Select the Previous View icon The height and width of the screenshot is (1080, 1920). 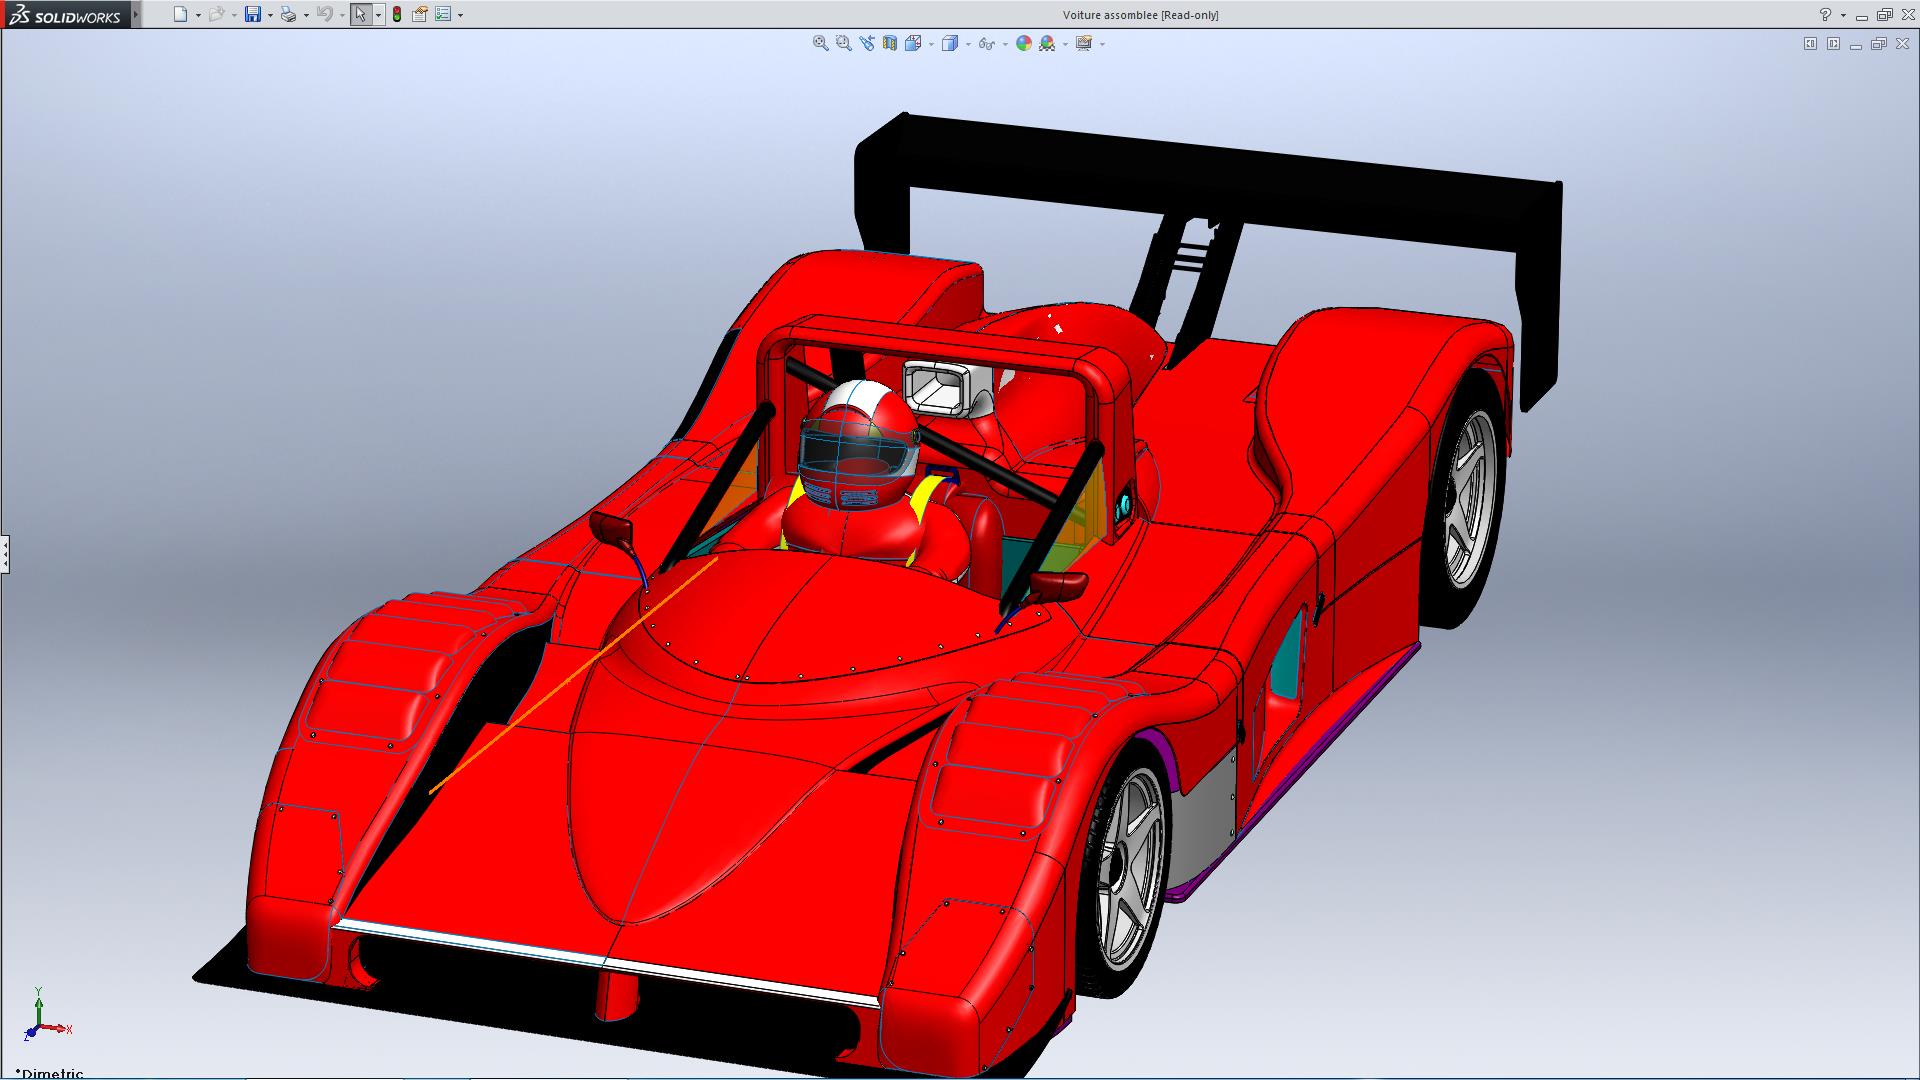pyautogui.click(x=866, y=43)
